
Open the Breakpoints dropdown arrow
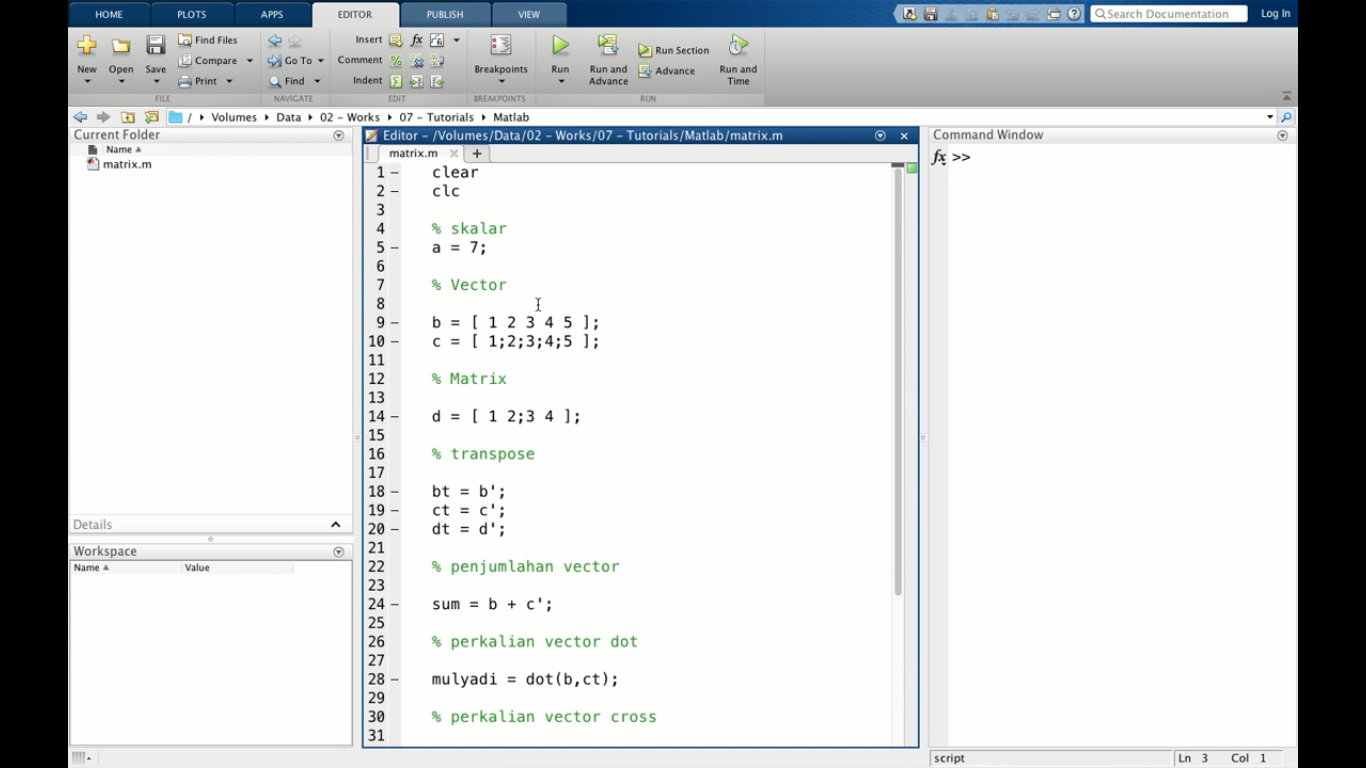(501, 81)
